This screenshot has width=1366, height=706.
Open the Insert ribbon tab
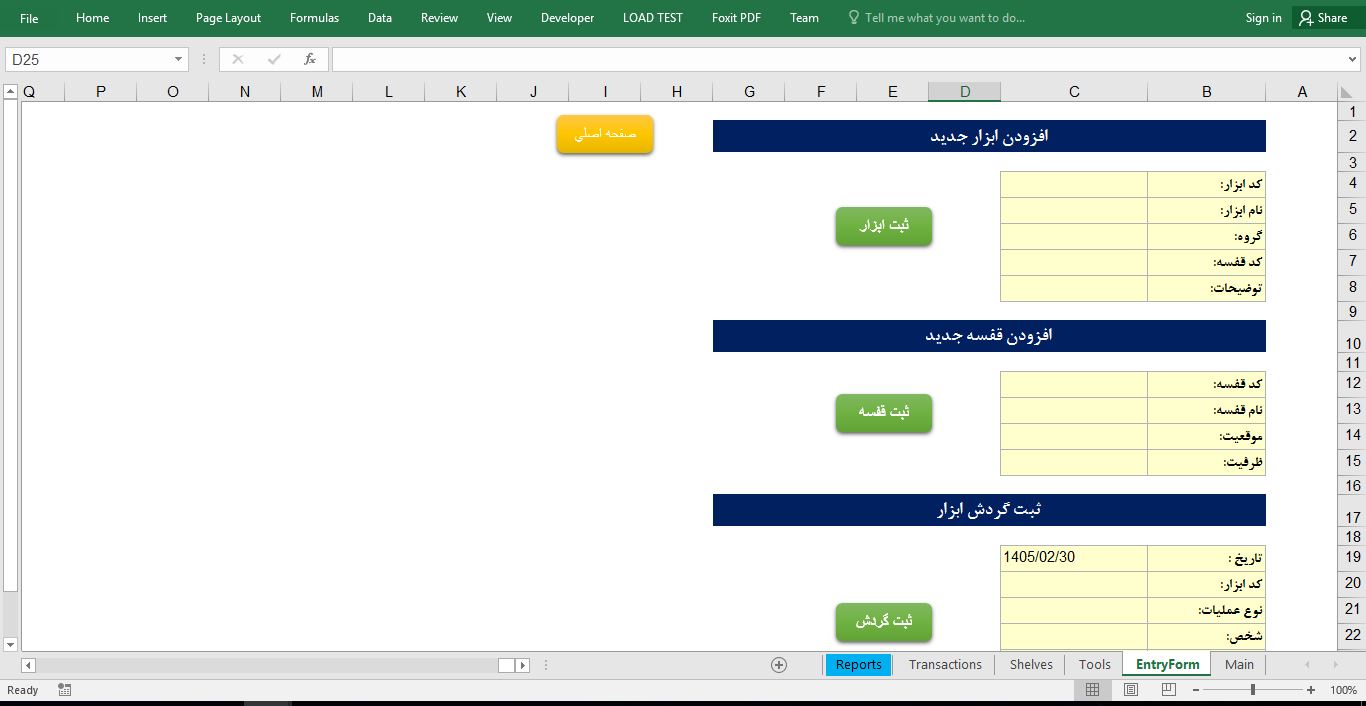tap(153, 18)
